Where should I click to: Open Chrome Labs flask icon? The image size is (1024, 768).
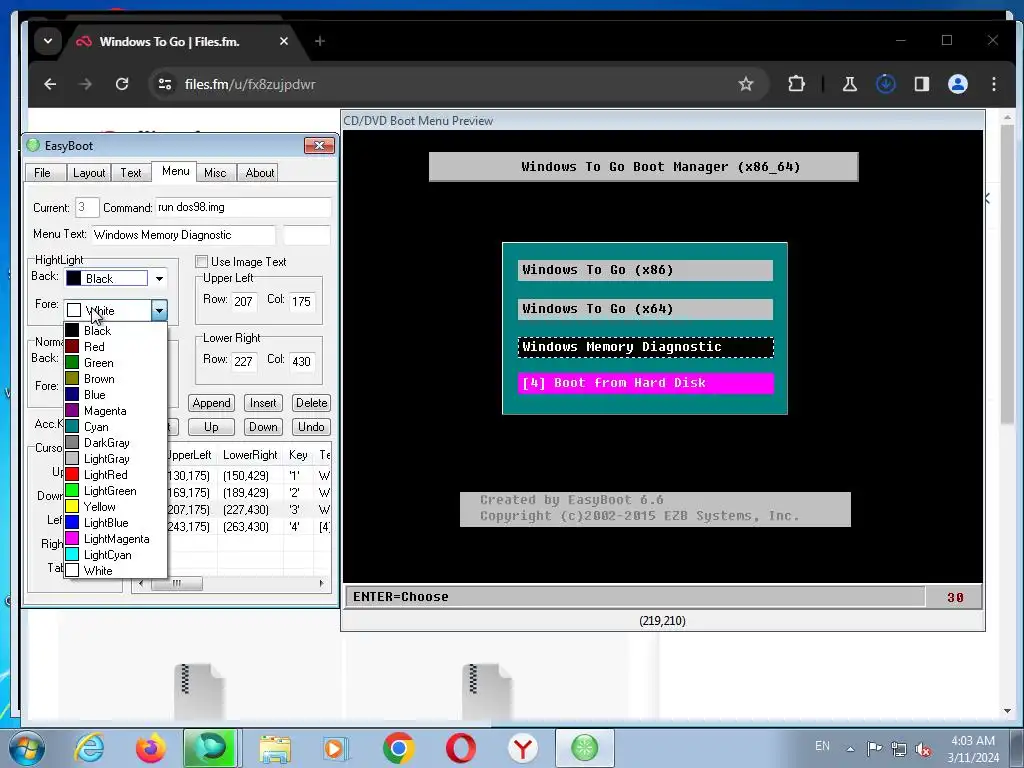[x=850, y=84]
